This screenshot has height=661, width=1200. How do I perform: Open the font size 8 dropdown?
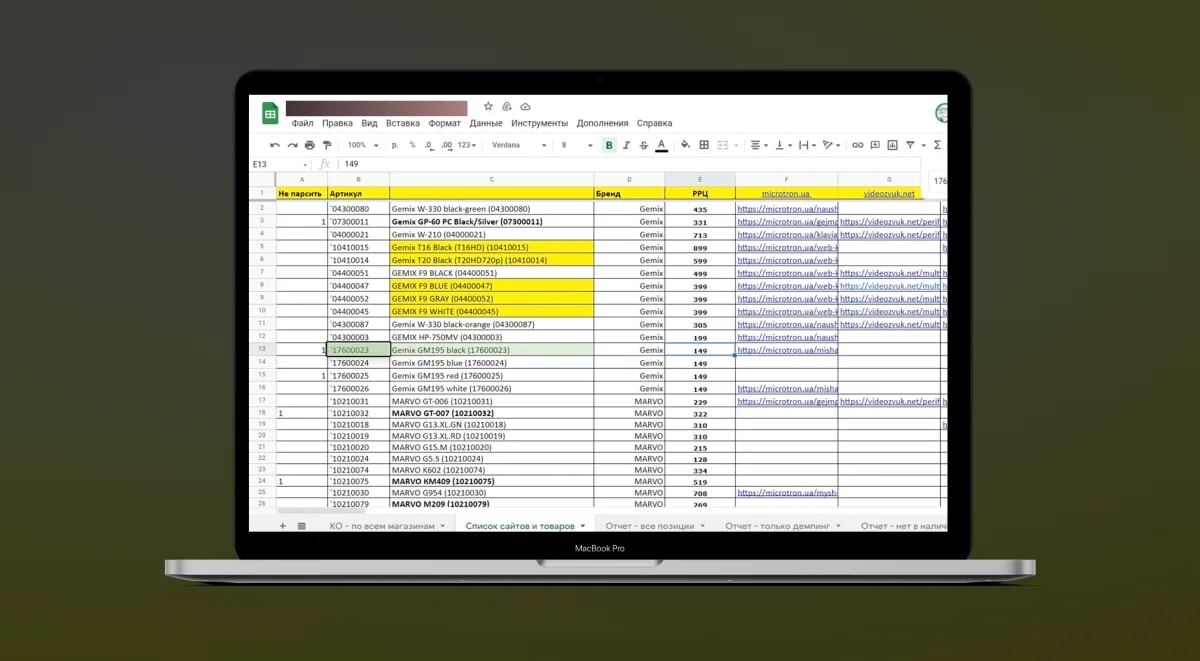click(x=575, y=145)
